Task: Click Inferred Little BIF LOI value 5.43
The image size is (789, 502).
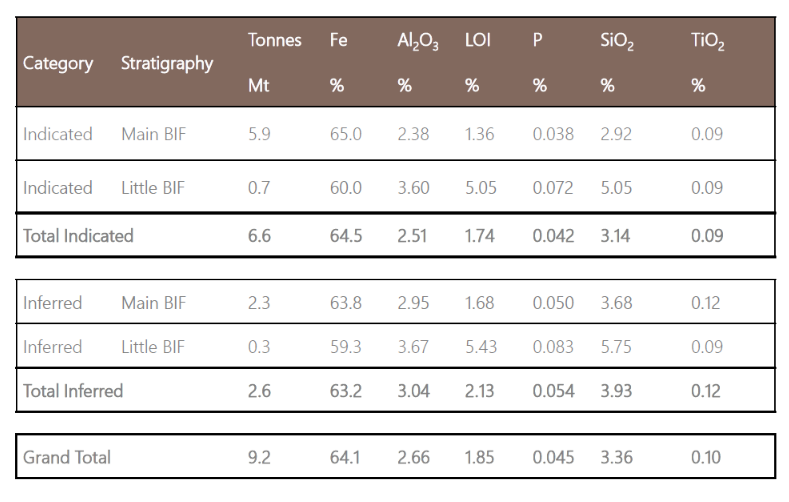Action: [x=481, y=347]
